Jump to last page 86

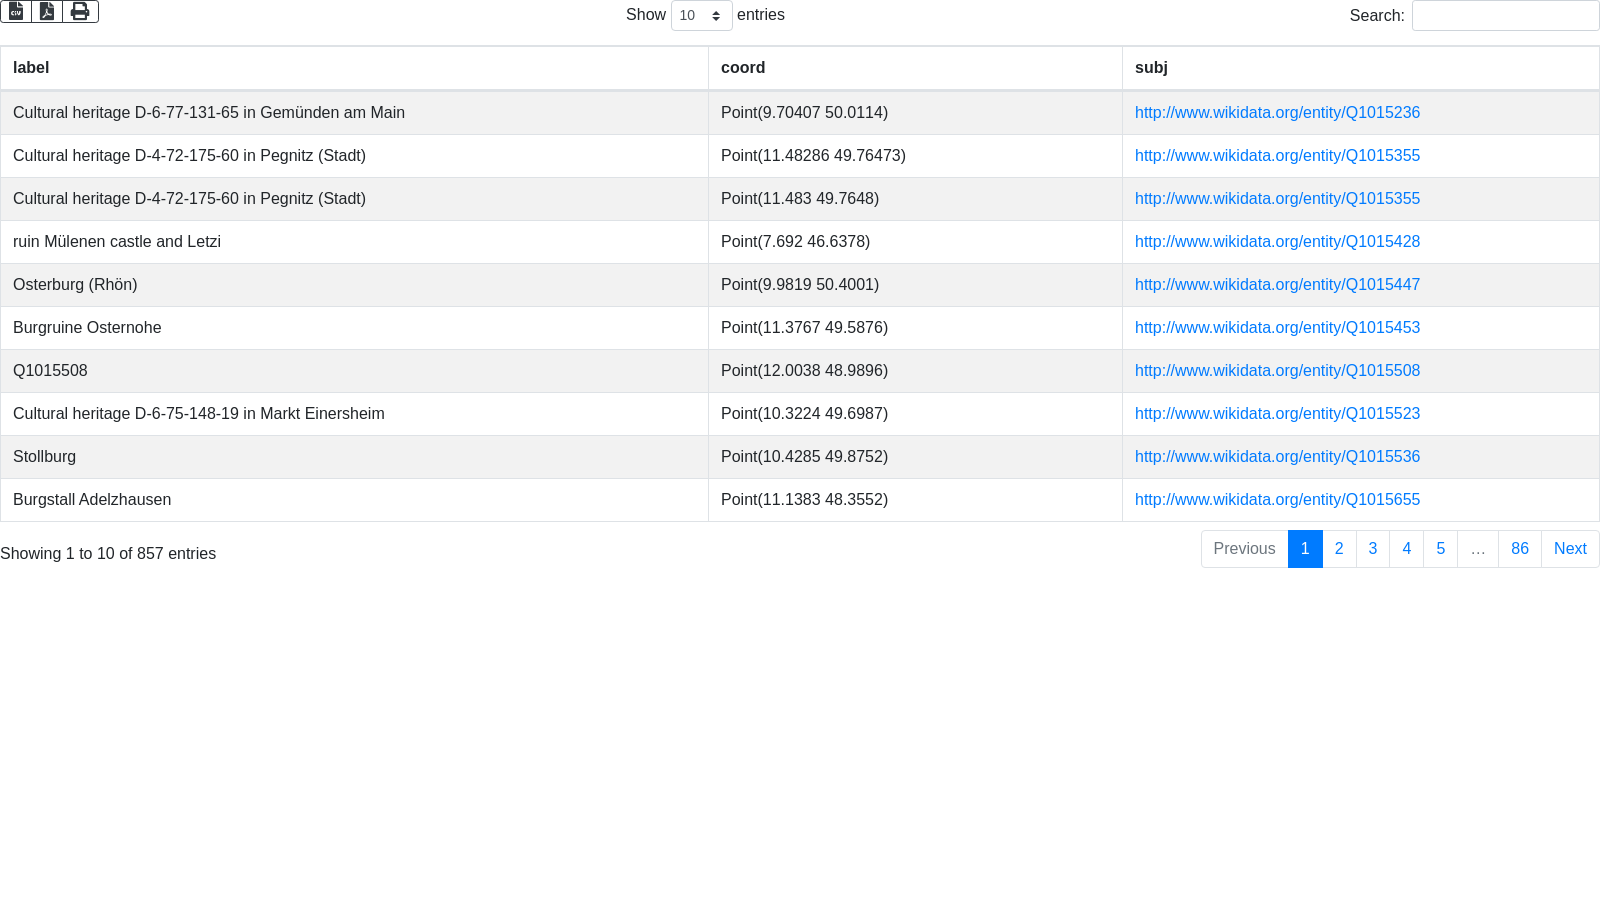(x=1519, y=549)
